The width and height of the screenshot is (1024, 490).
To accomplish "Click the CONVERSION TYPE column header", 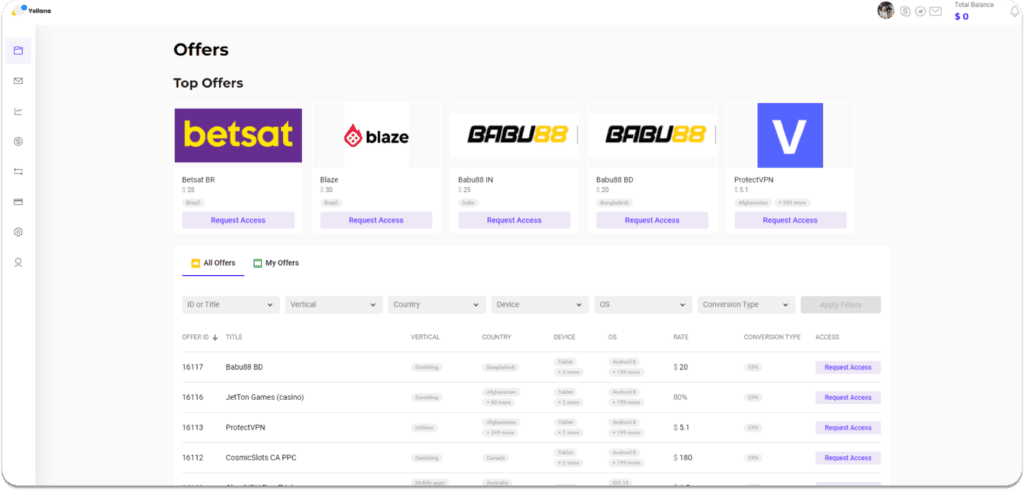I will click(x=772, y=337).
